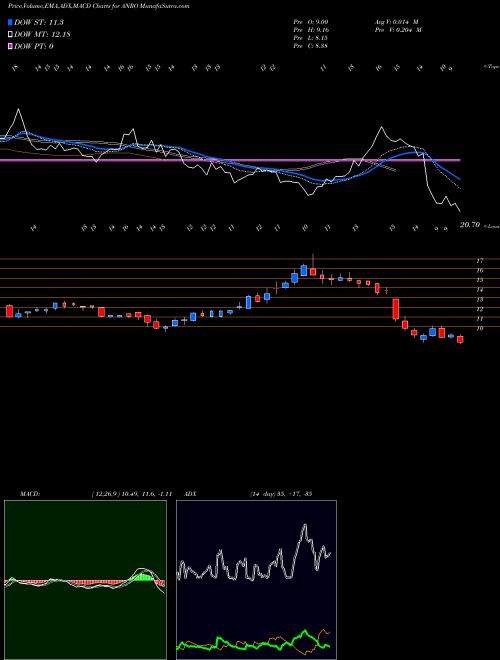Select the 'Pre O: 9.00' value
Screen dimensions: 500x660
coord(311,22)
